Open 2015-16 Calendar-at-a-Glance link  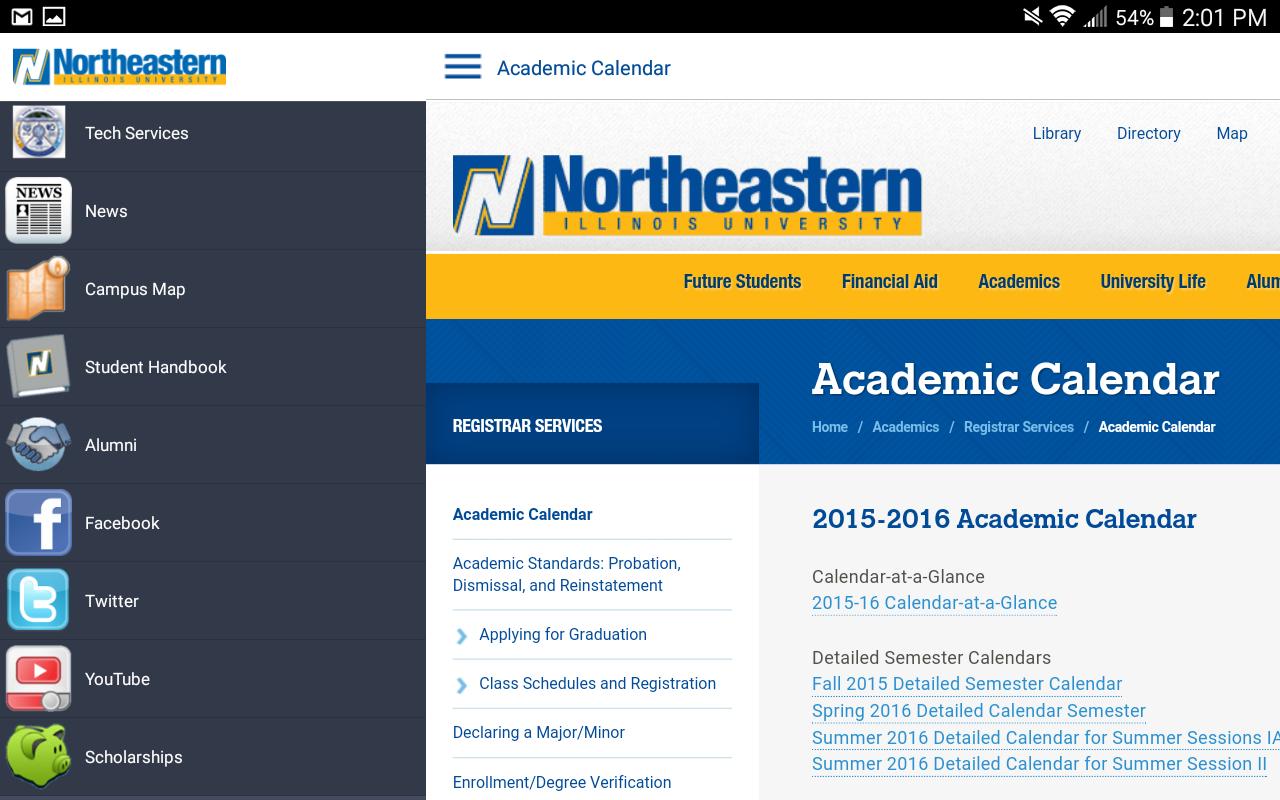tap(934, 603)
